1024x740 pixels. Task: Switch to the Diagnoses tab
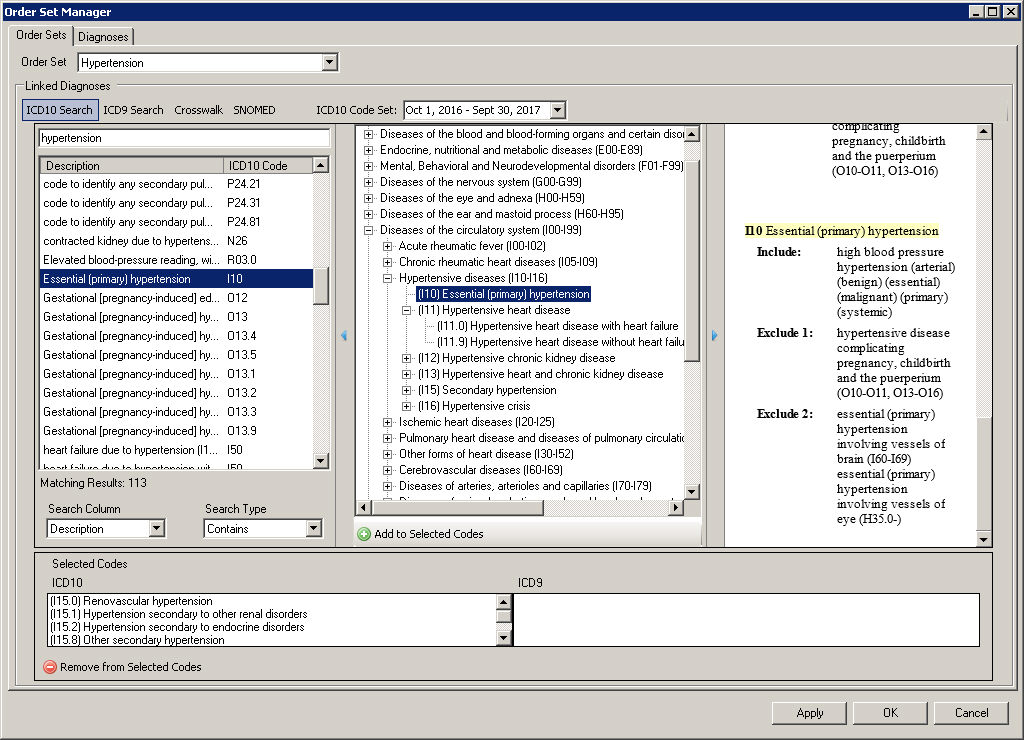point(103,37)
